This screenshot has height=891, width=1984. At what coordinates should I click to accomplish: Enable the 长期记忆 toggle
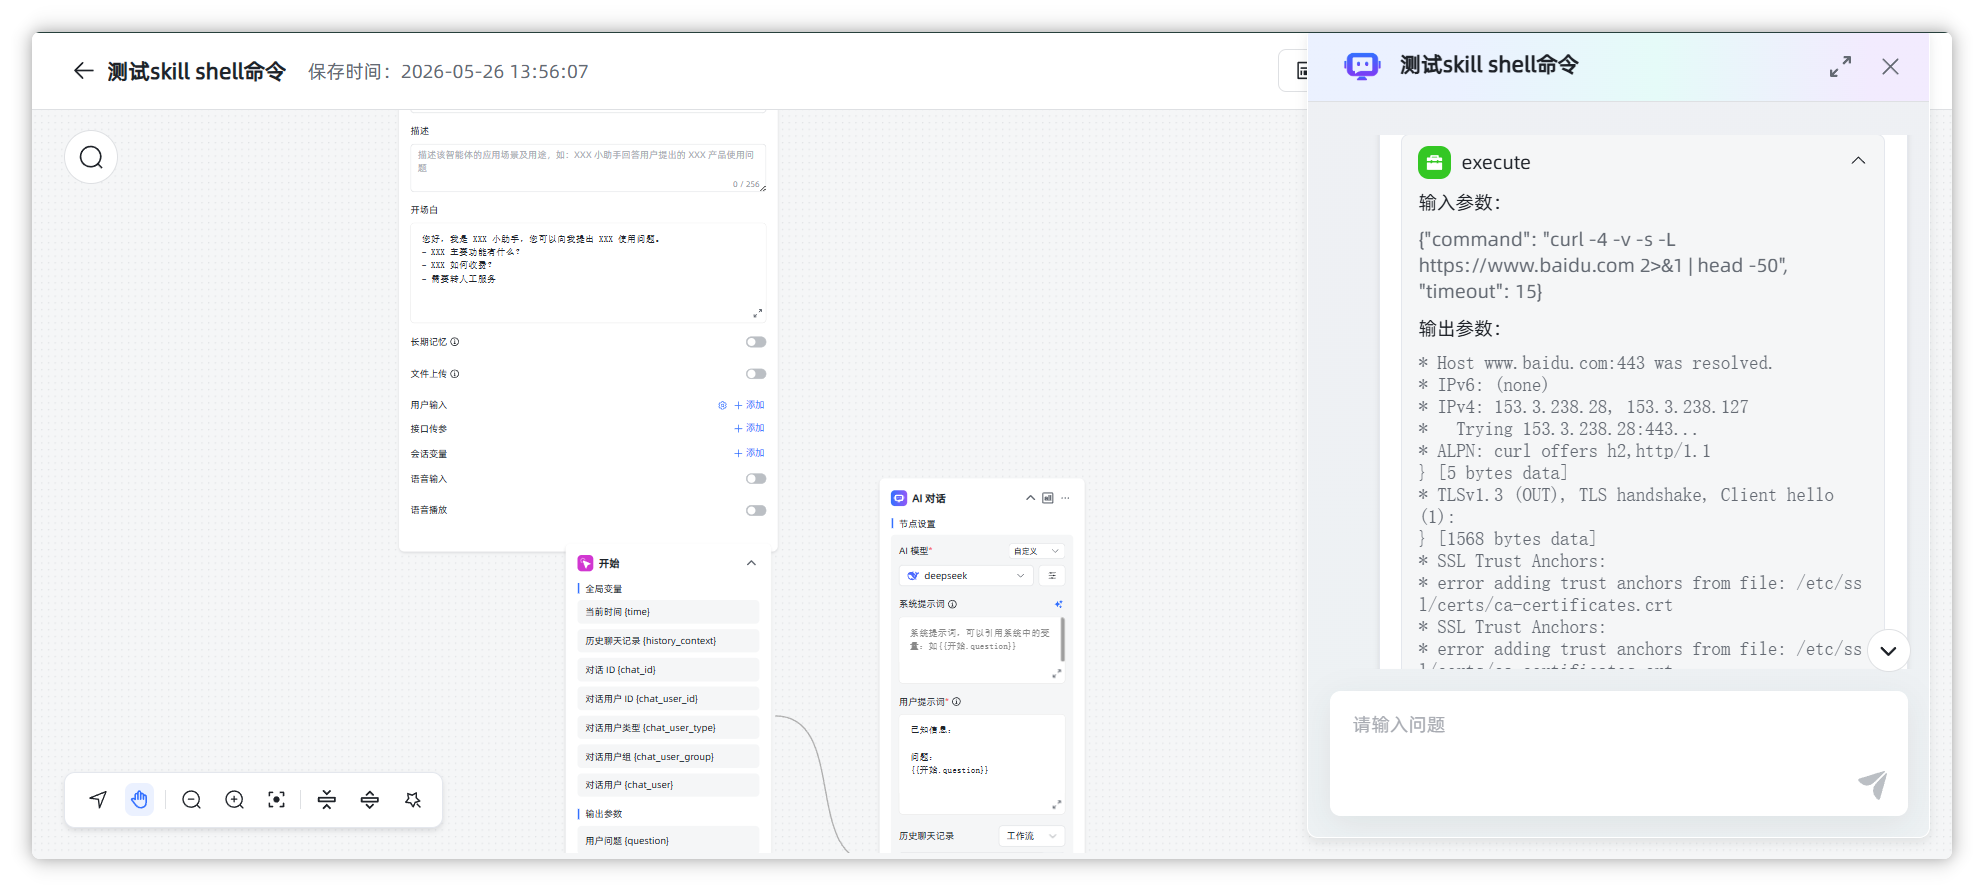coord(756,342)
